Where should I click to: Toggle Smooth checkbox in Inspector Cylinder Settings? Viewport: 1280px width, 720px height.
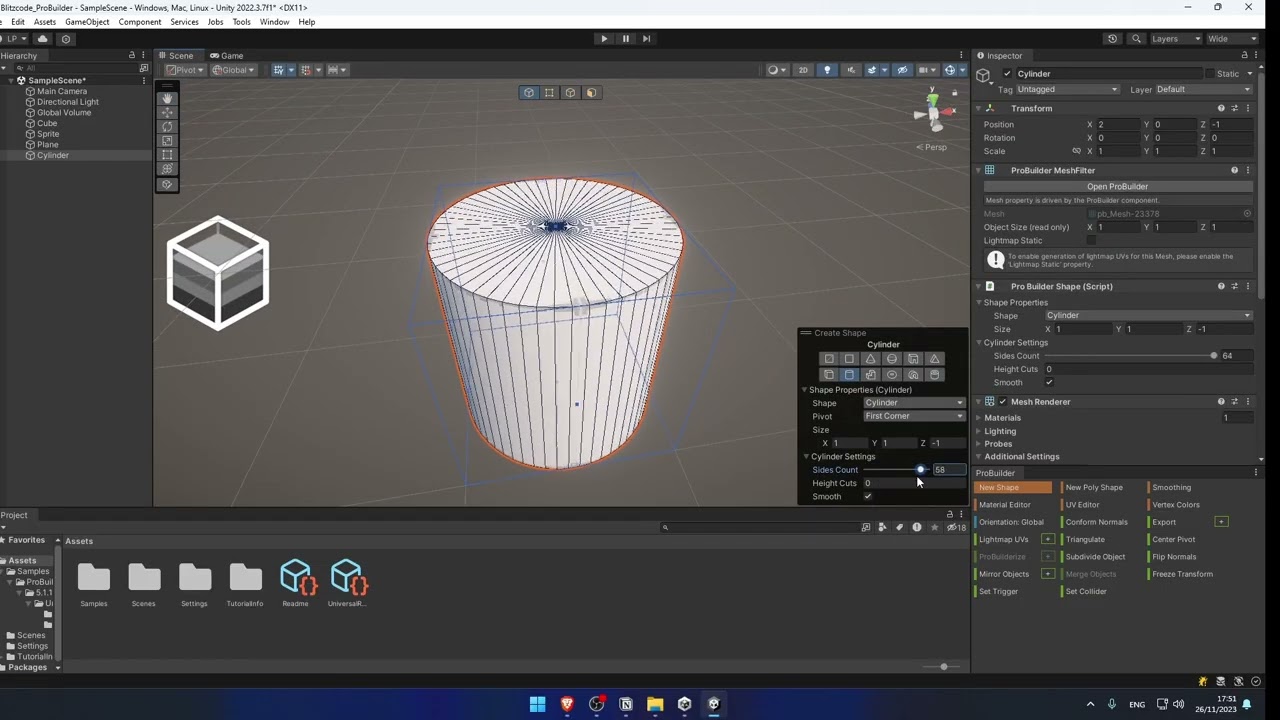(x=1049, y=383)
